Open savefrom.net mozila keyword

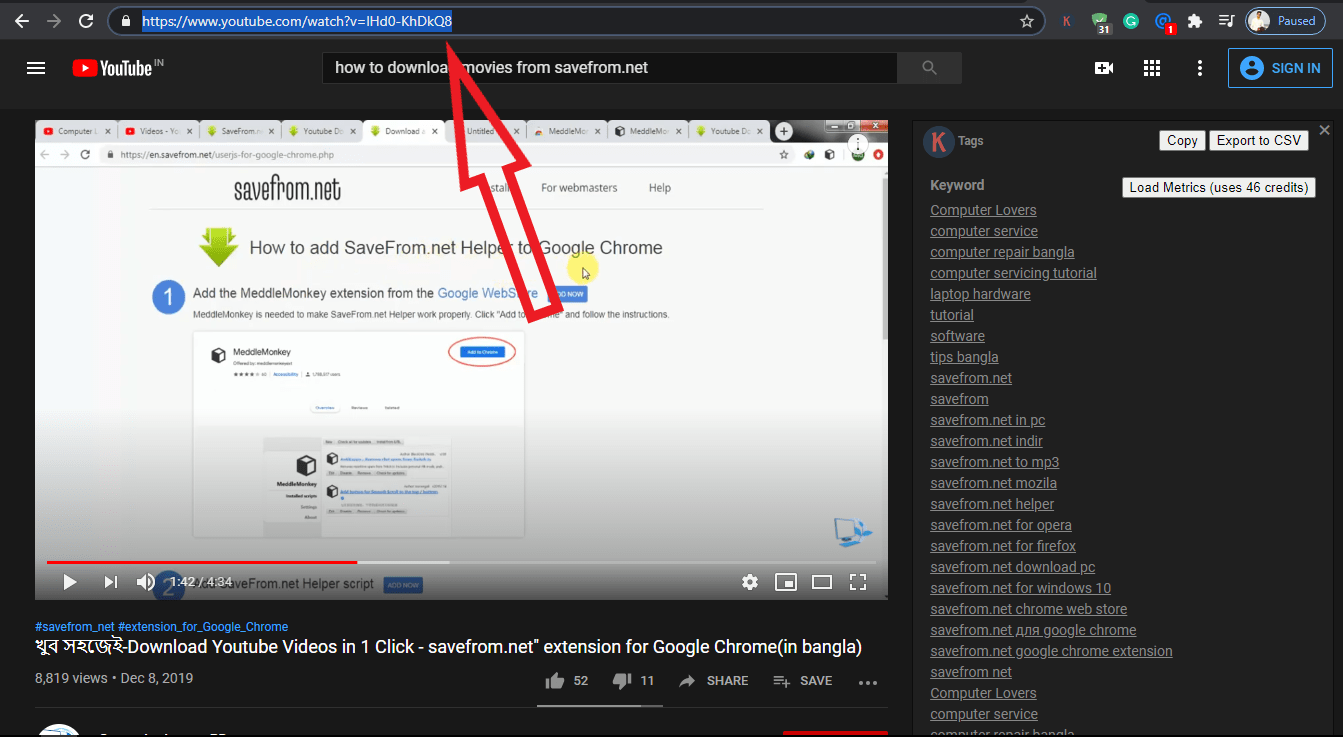pyautogui.click(x=993, y=483)
